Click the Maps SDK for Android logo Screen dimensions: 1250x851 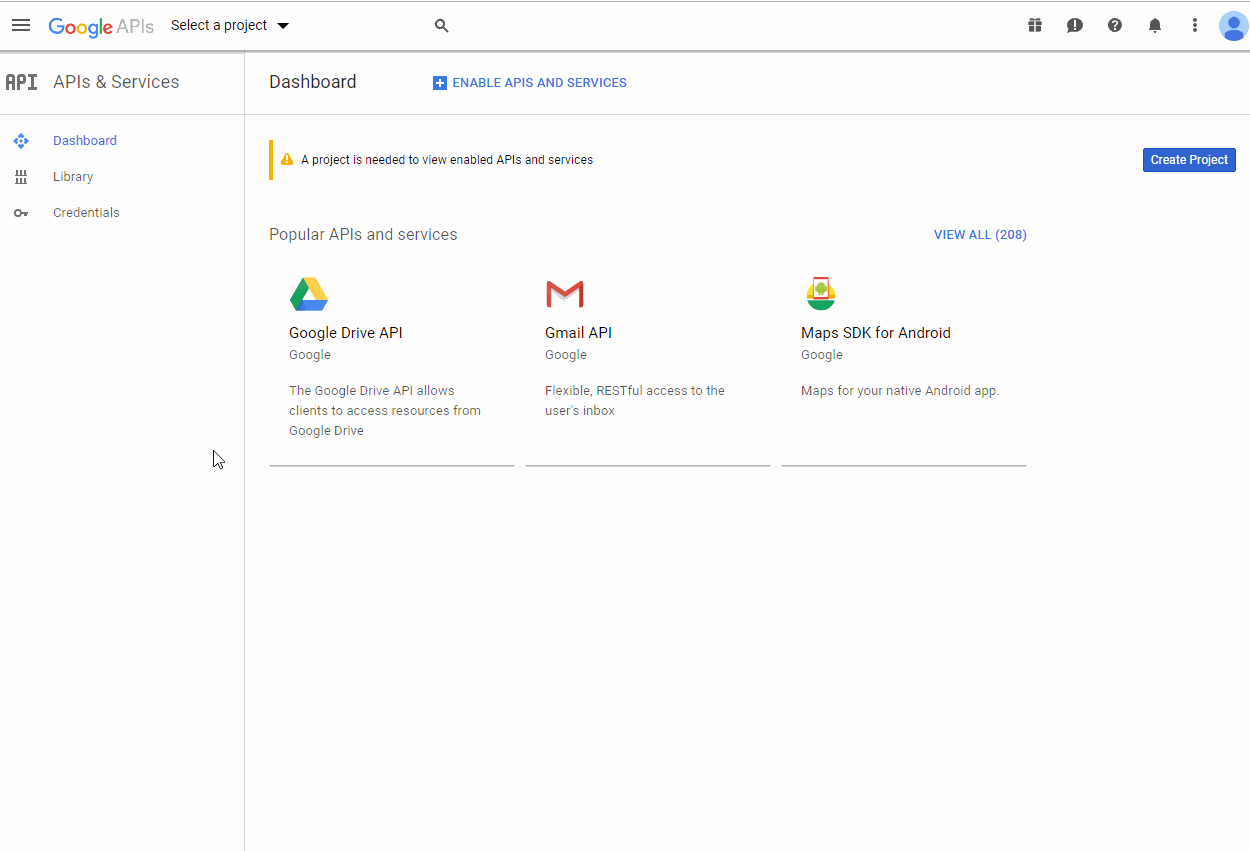(821, 294)
